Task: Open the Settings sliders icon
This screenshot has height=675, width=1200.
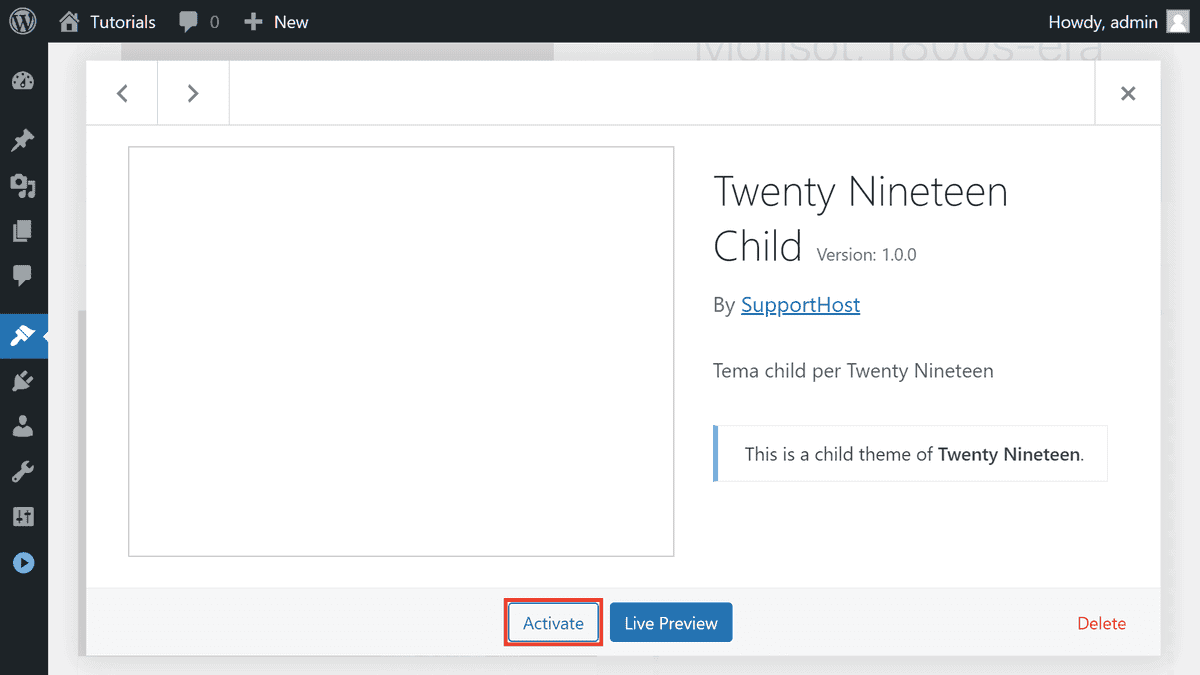Action: point(23,517)
